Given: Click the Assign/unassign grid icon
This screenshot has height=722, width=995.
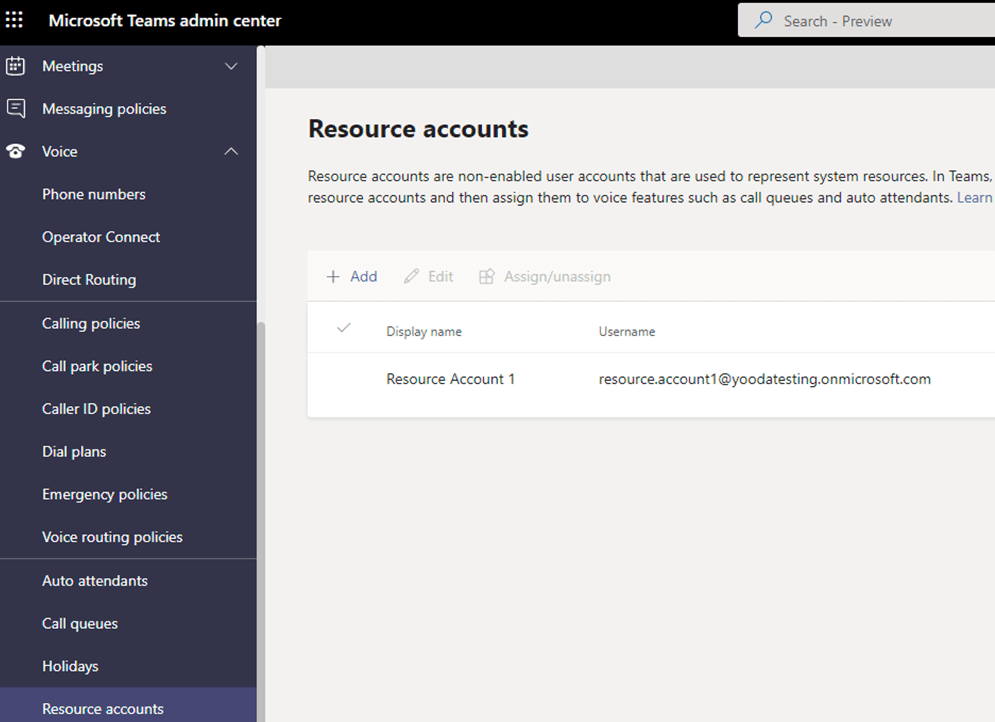Looking at the screenshot, I should pyautogui.click(x=486, y=277).
